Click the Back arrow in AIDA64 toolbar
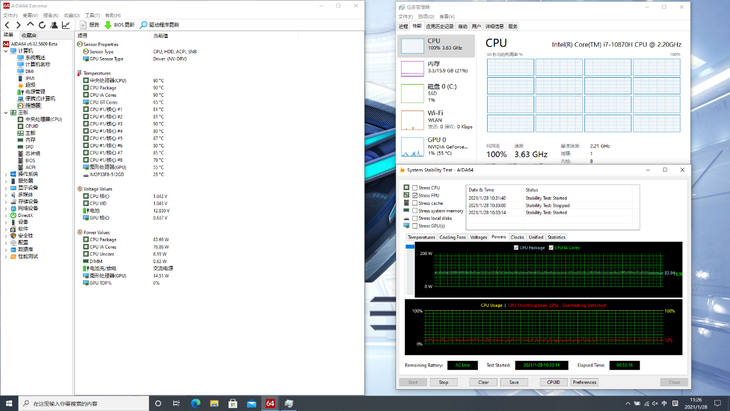The height and width of the screenshot is (411, 730). click(x=7, y=25)
